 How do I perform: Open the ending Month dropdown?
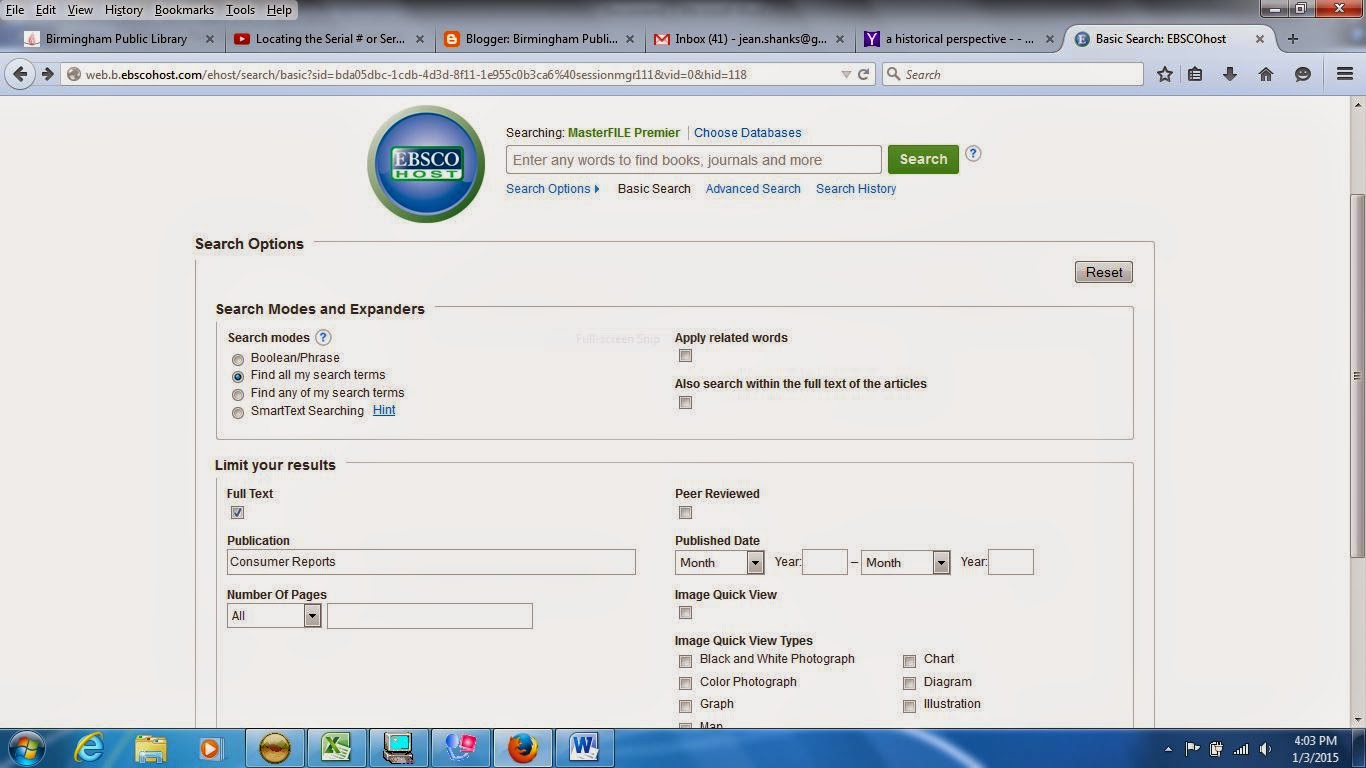click(x=906, y=563)
